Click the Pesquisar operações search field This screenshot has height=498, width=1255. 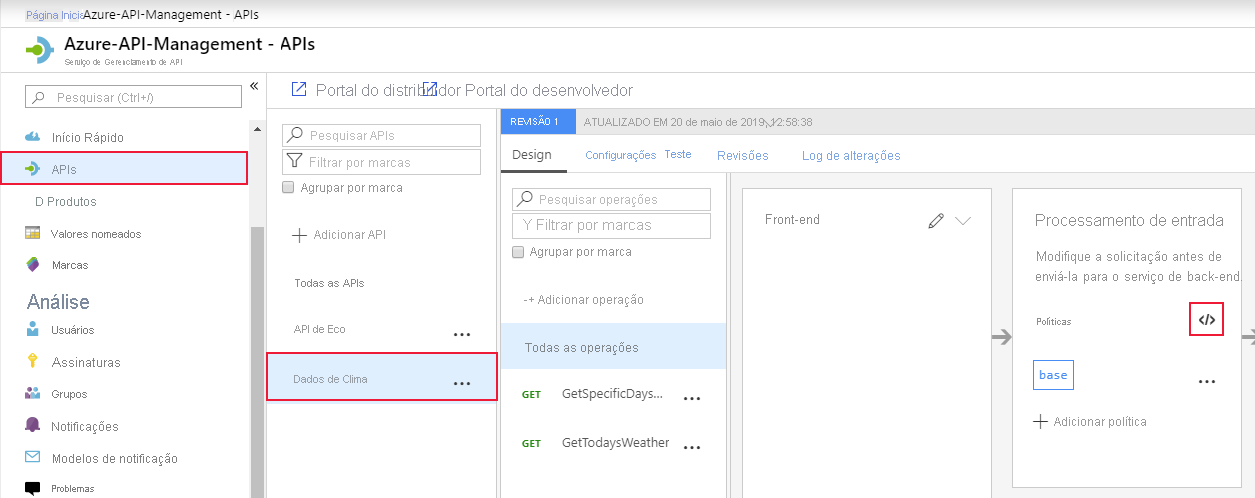pyautogui.click(x=612, y=199)
